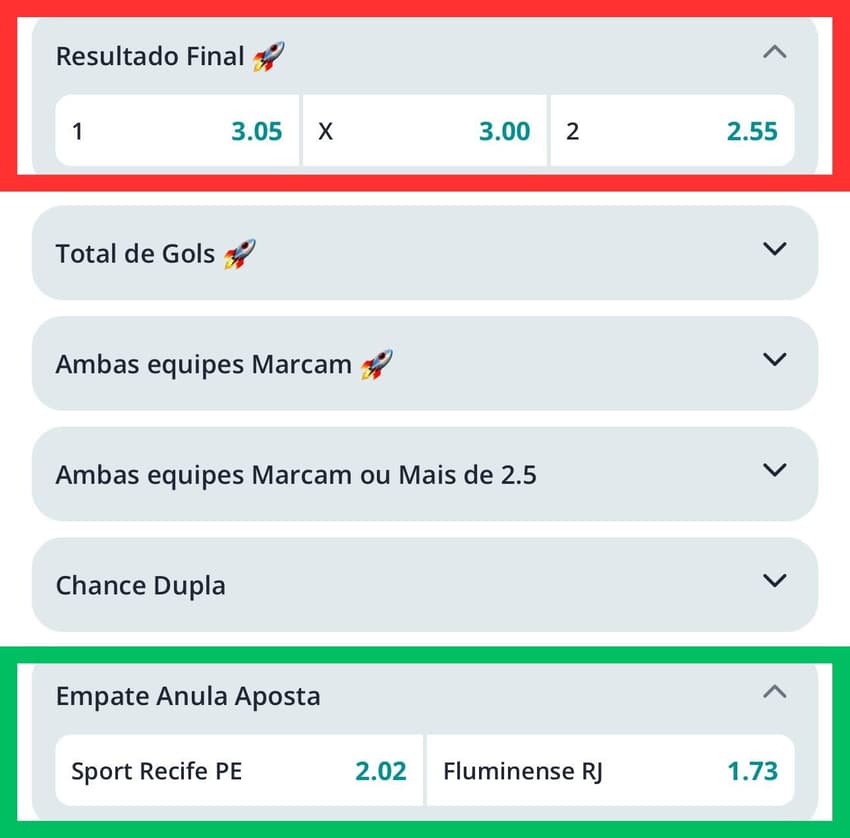Expand the Total de Gols market
Viewport: 850px width, 838px height.
(x=776, y=252)
